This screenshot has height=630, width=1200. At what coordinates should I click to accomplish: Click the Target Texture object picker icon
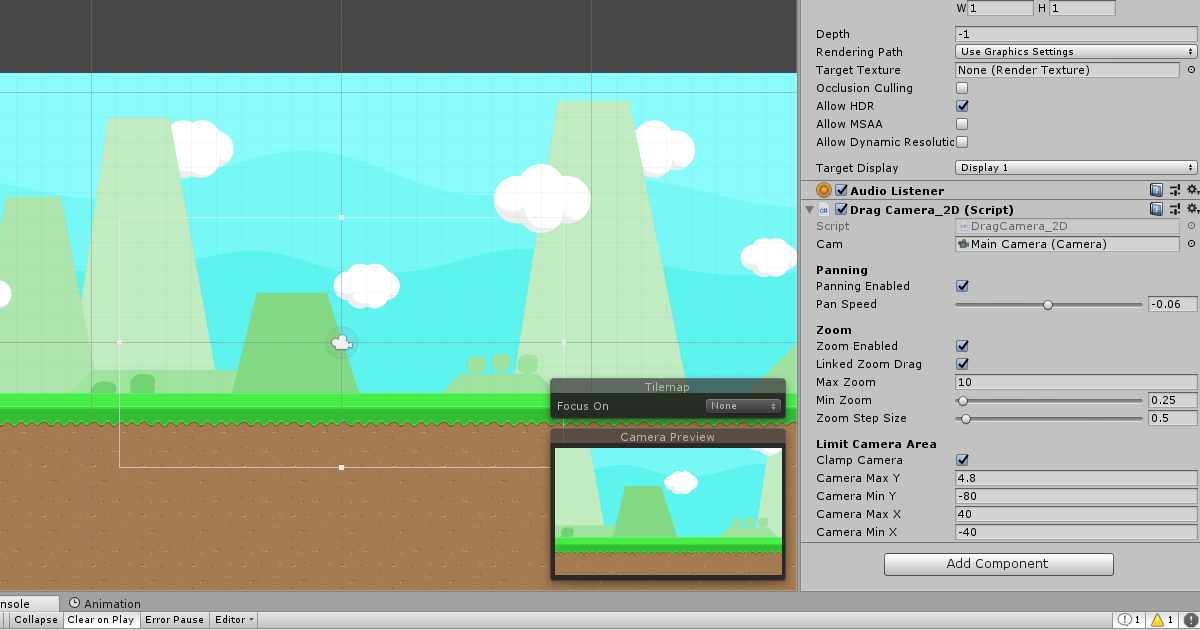tap(1191, 70)
